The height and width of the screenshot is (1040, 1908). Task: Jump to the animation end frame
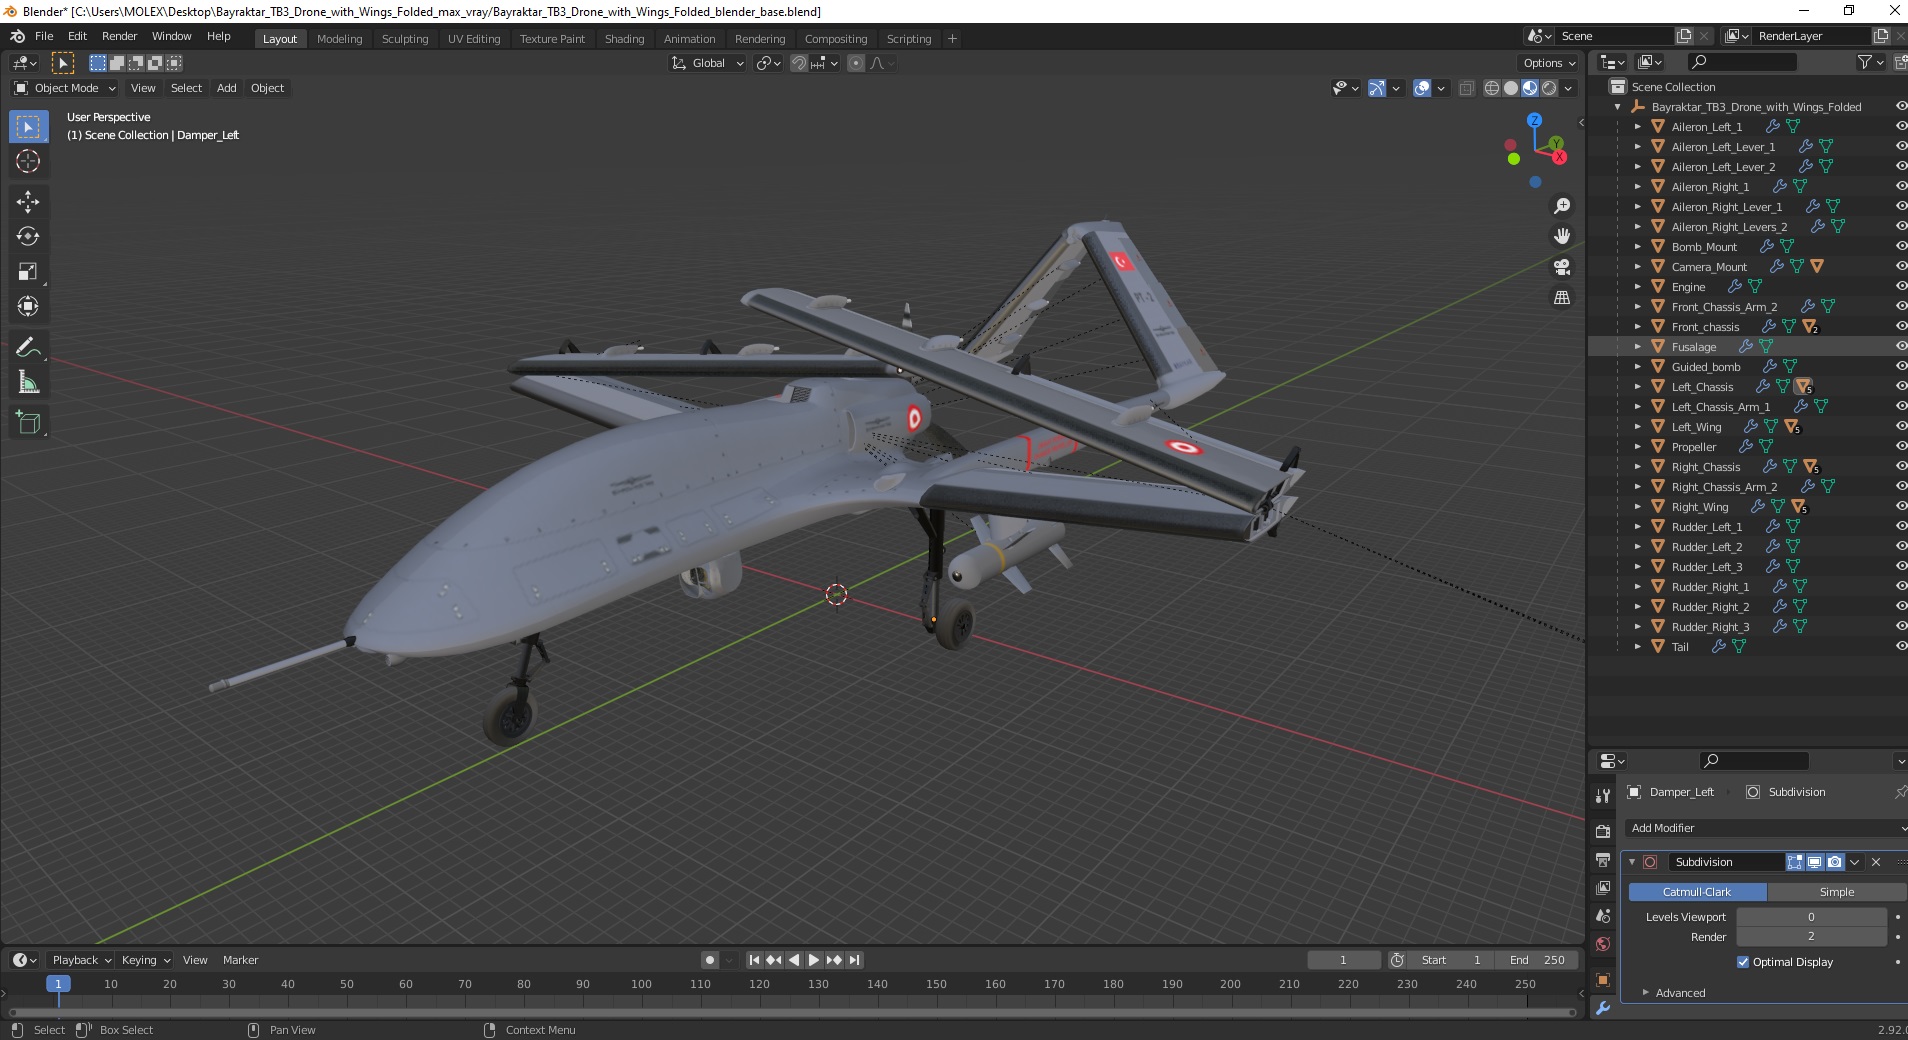click(854, 960)
